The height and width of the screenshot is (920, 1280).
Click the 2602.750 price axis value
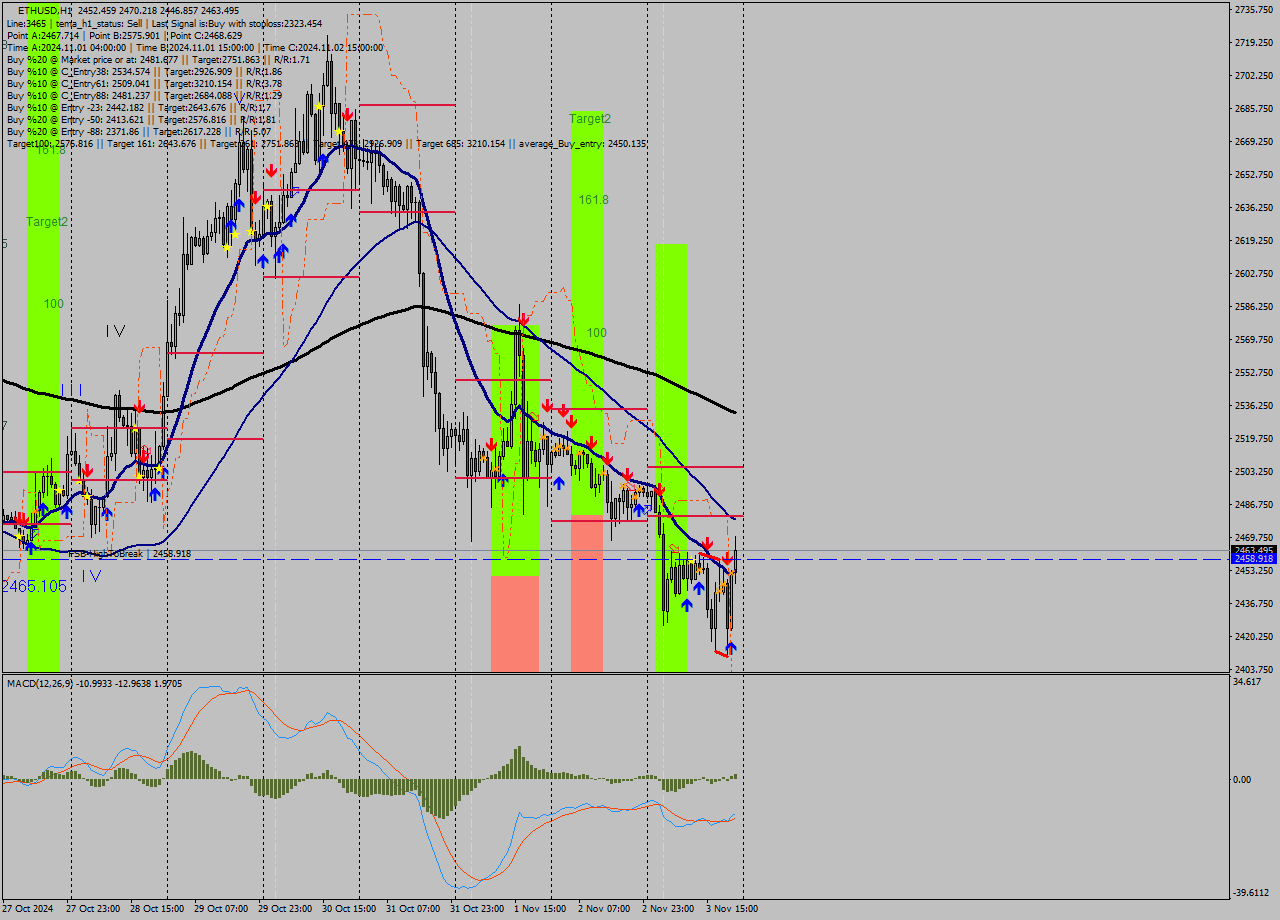click(x=1254, y=273)
